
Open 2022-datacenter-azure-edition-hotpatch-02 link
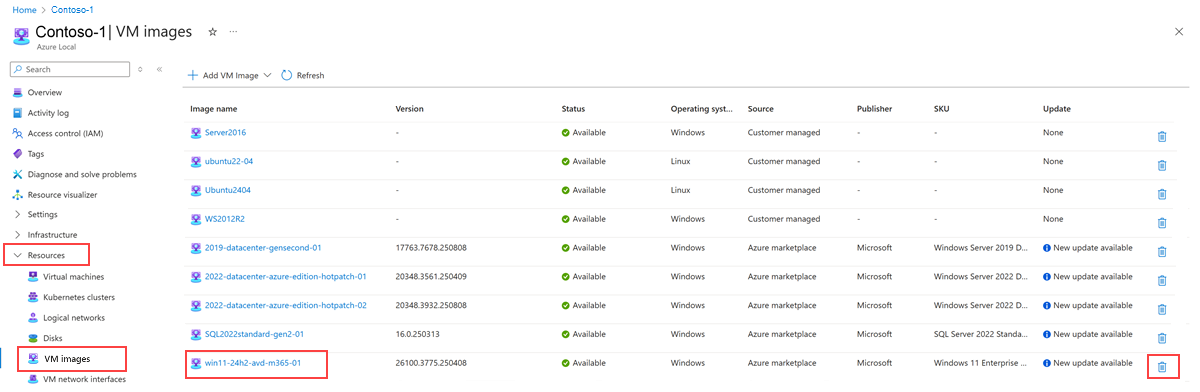286,305
